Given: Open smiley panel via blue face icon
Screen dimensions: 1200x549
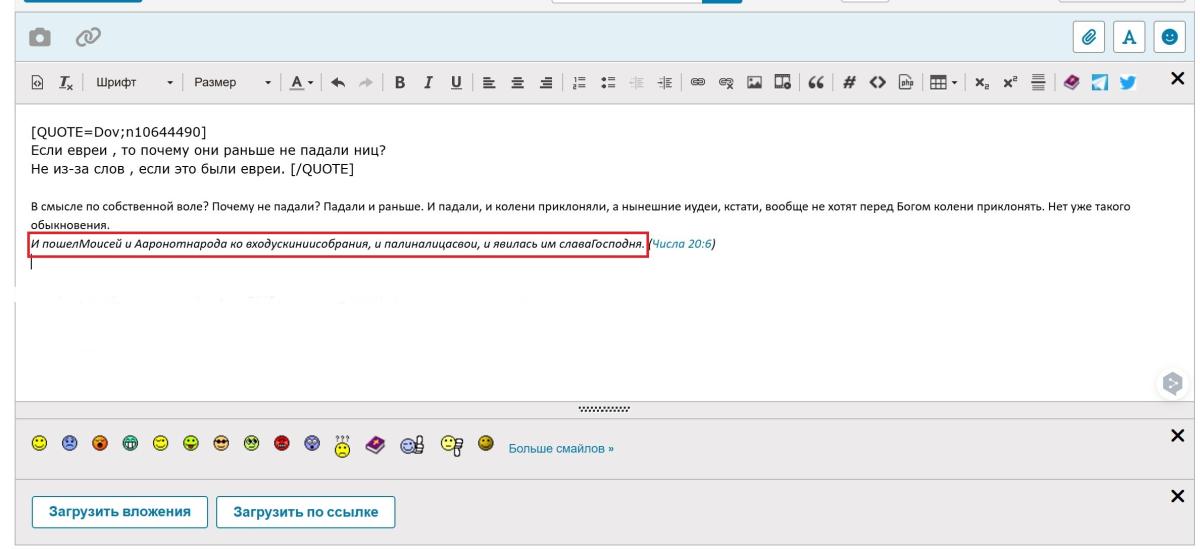Looking at the screenshot, I should point(1168,35).
